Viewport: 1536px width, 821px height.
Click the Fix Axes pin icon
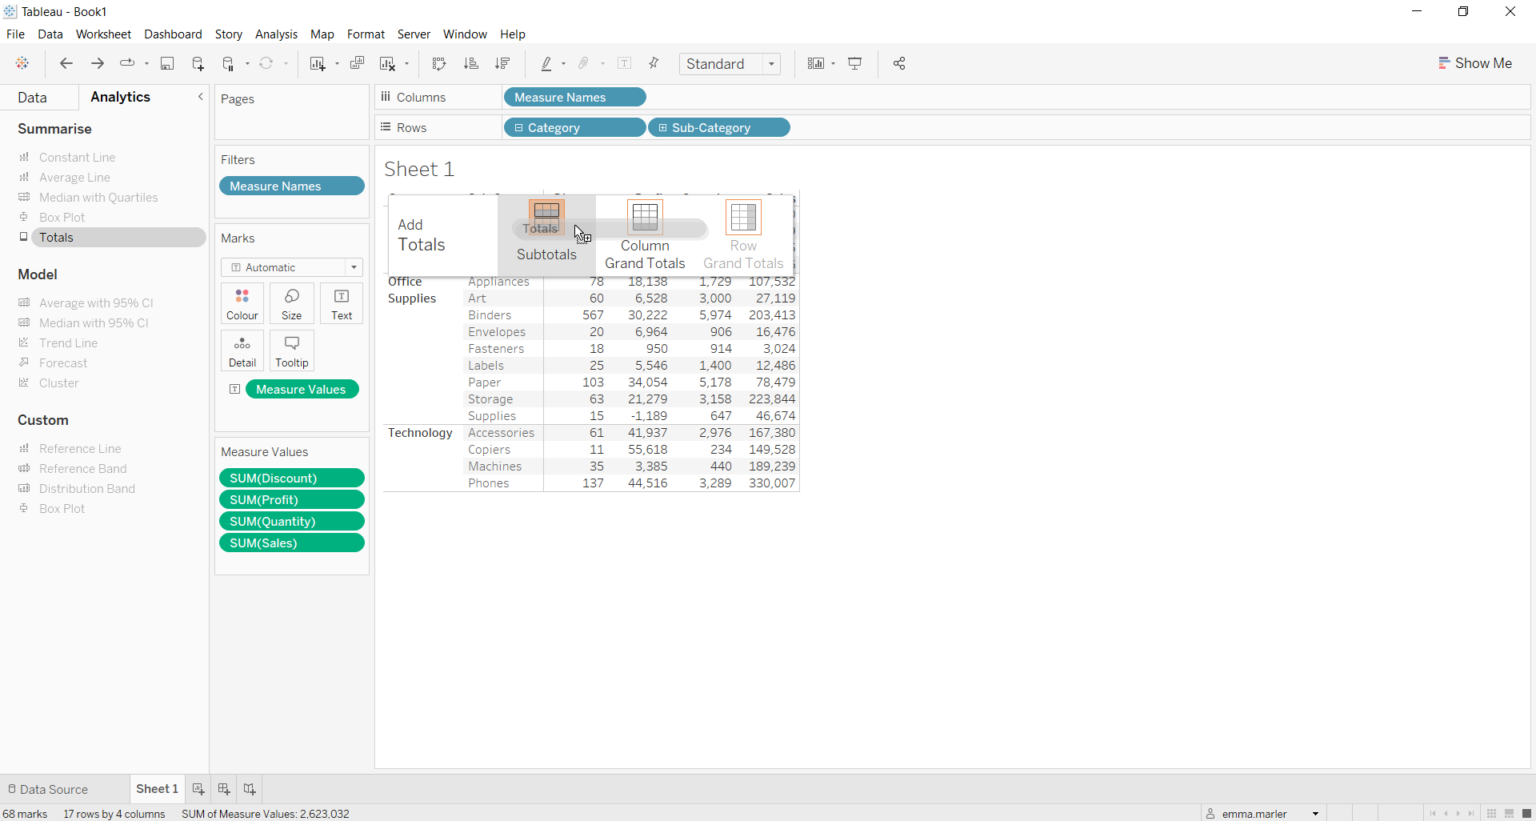coord(653,63)
